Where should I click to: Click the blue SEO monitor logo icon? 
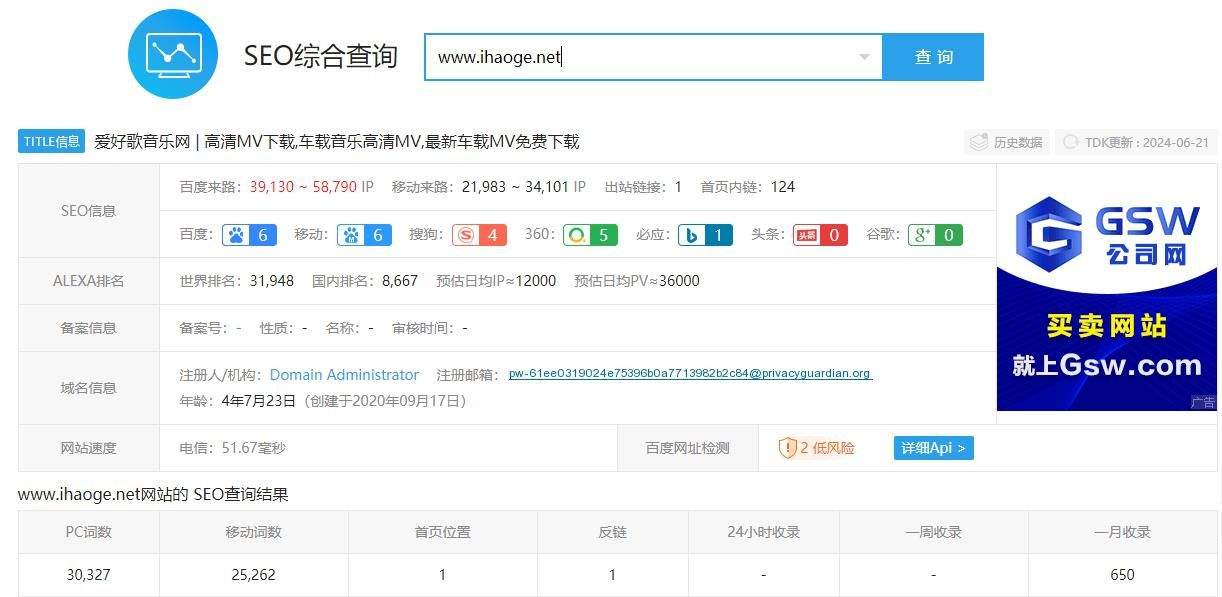coord(174,53)
